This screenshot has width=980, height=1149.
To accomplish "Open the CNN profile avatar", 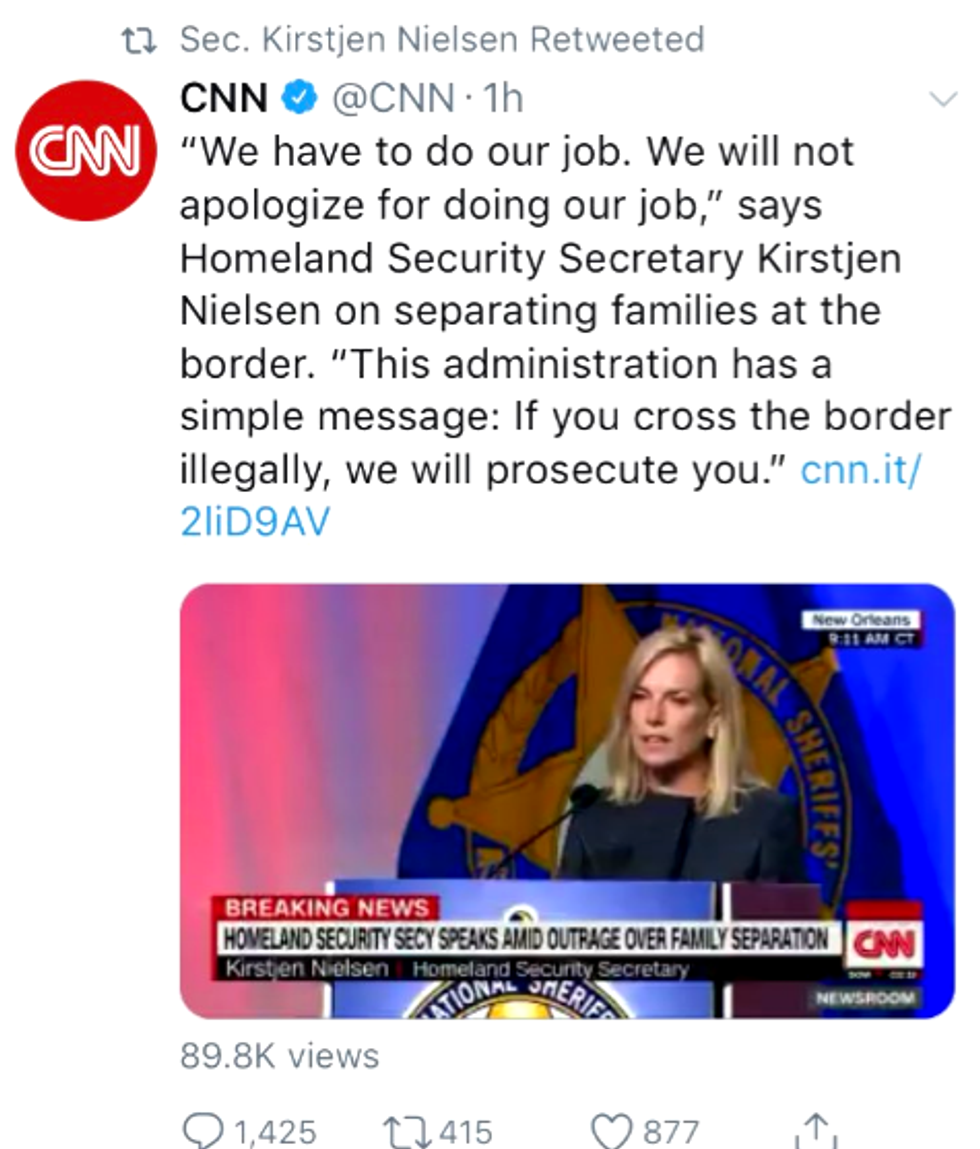I will tap(87, 151).
